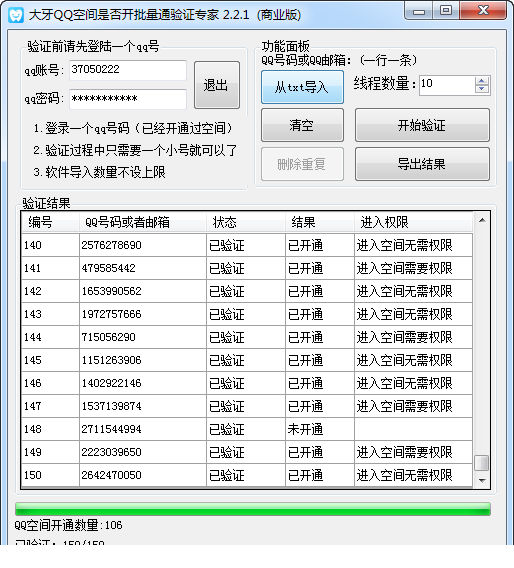Maximize the application window
The height and width of the screenshot is (568, 514).
(446, 11)
